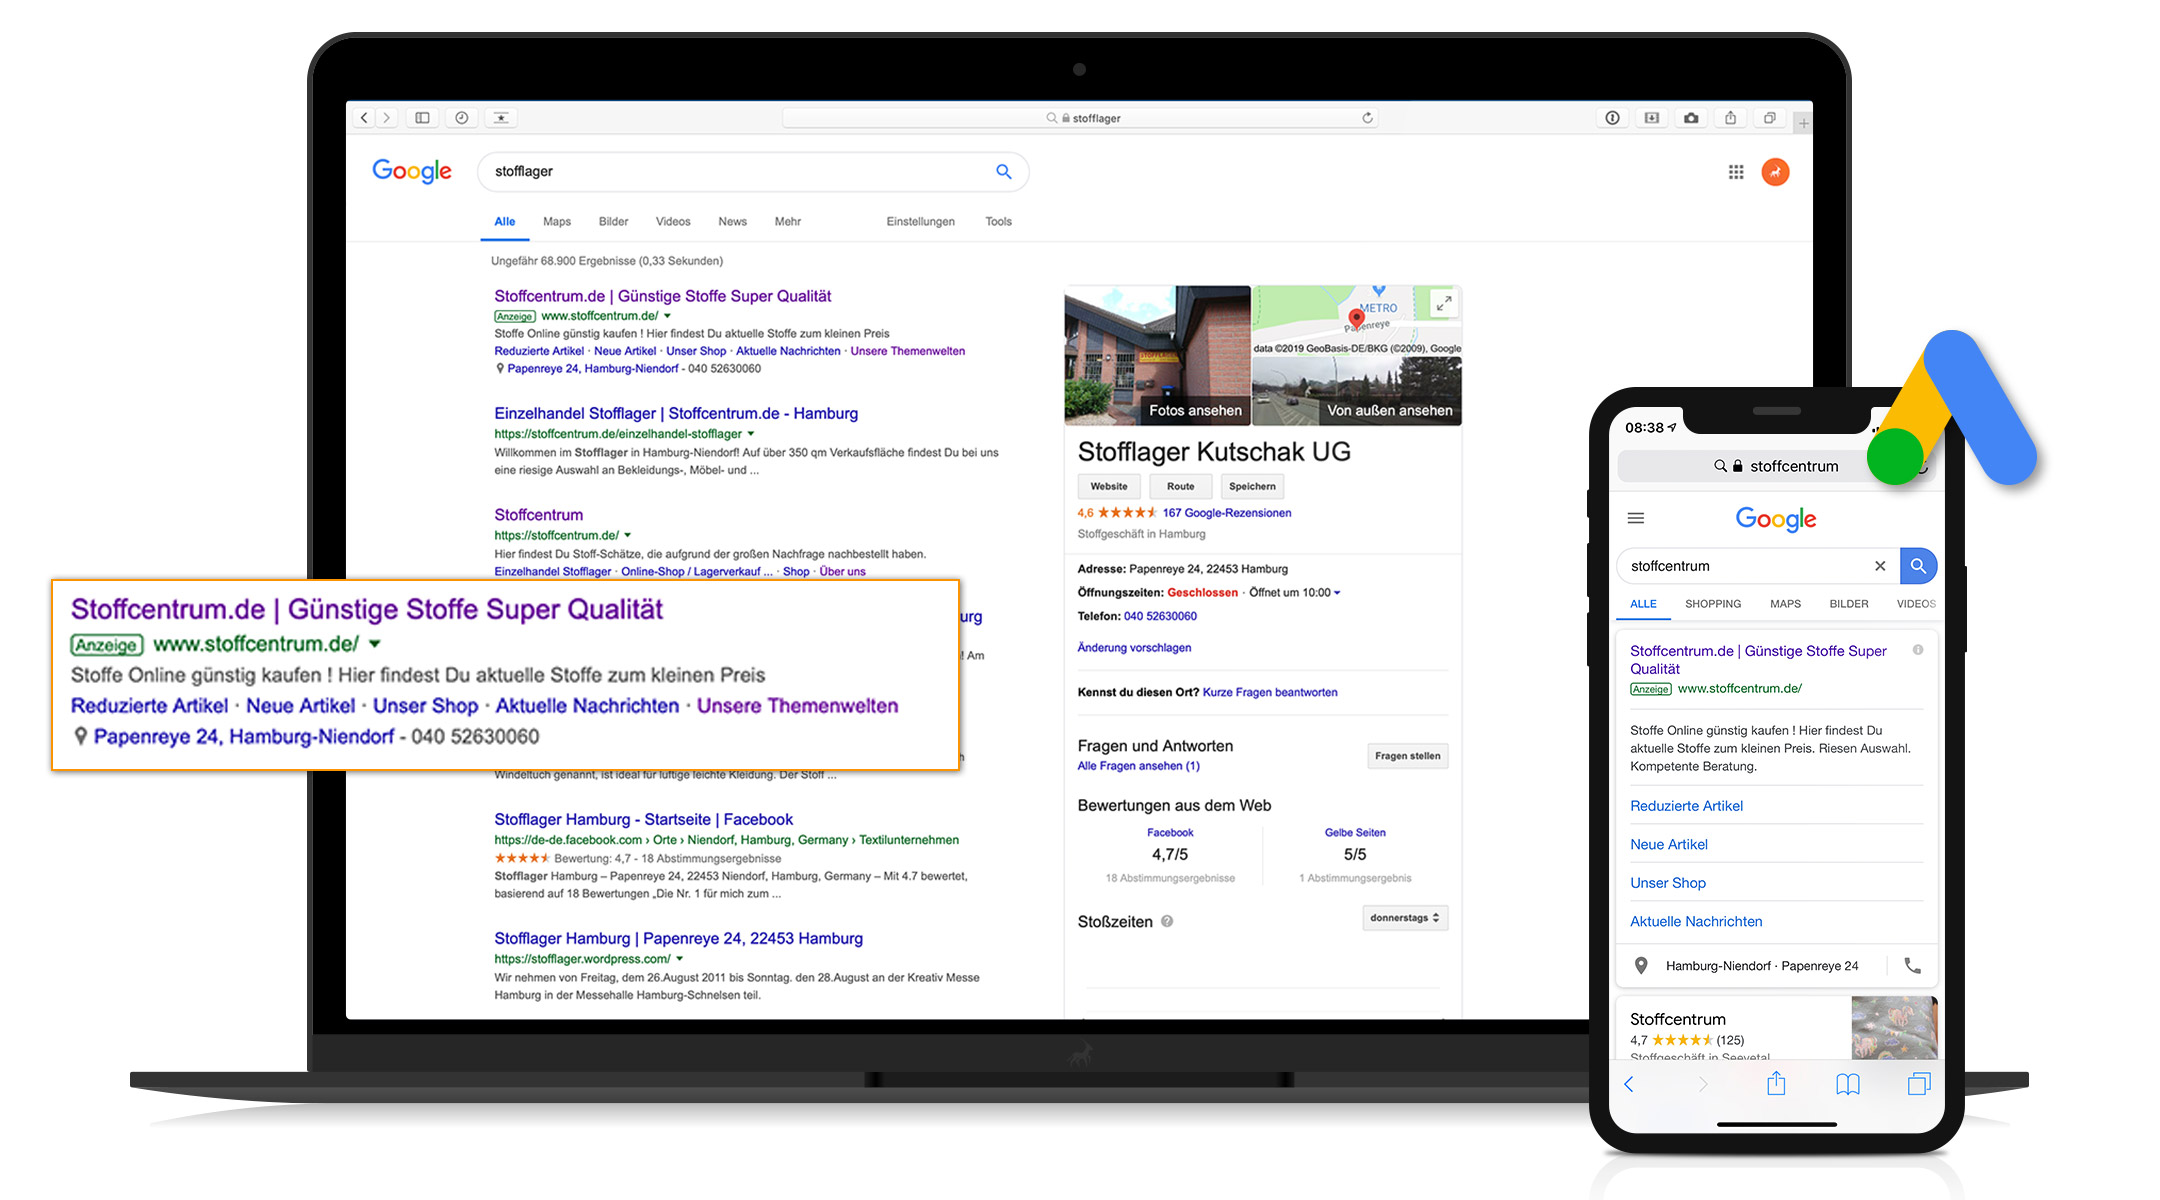Tap the mobile bookmarks book icon

(x=1847, y=1084)
